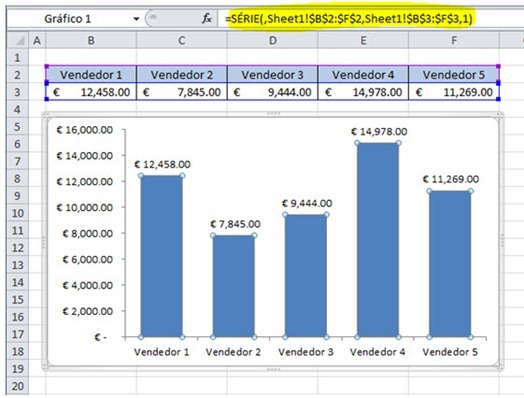Select row 1 header
The width and height of the screenshot is (524, 398).
18,57
